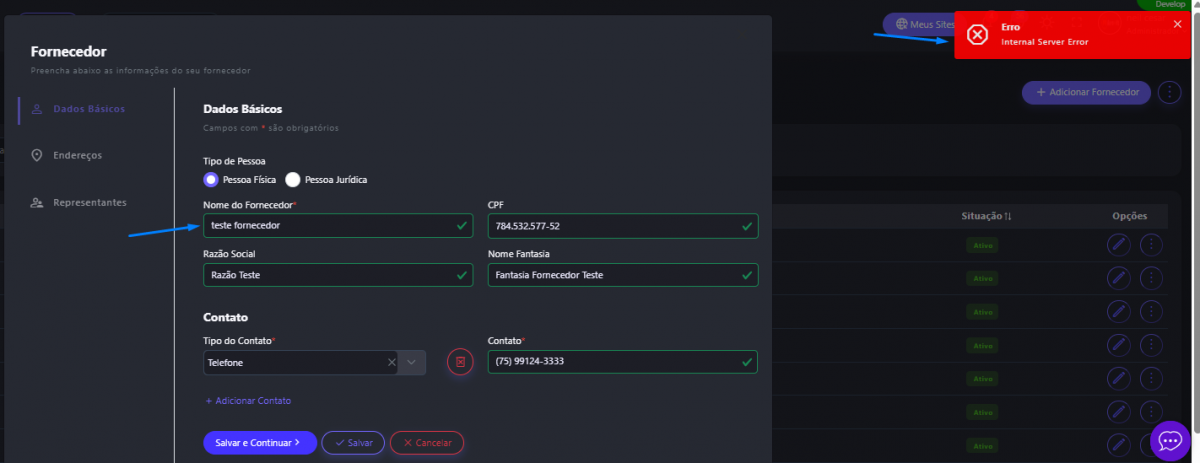
Task: Click the edit pencil in first table row
Action: click(1118, 245)
